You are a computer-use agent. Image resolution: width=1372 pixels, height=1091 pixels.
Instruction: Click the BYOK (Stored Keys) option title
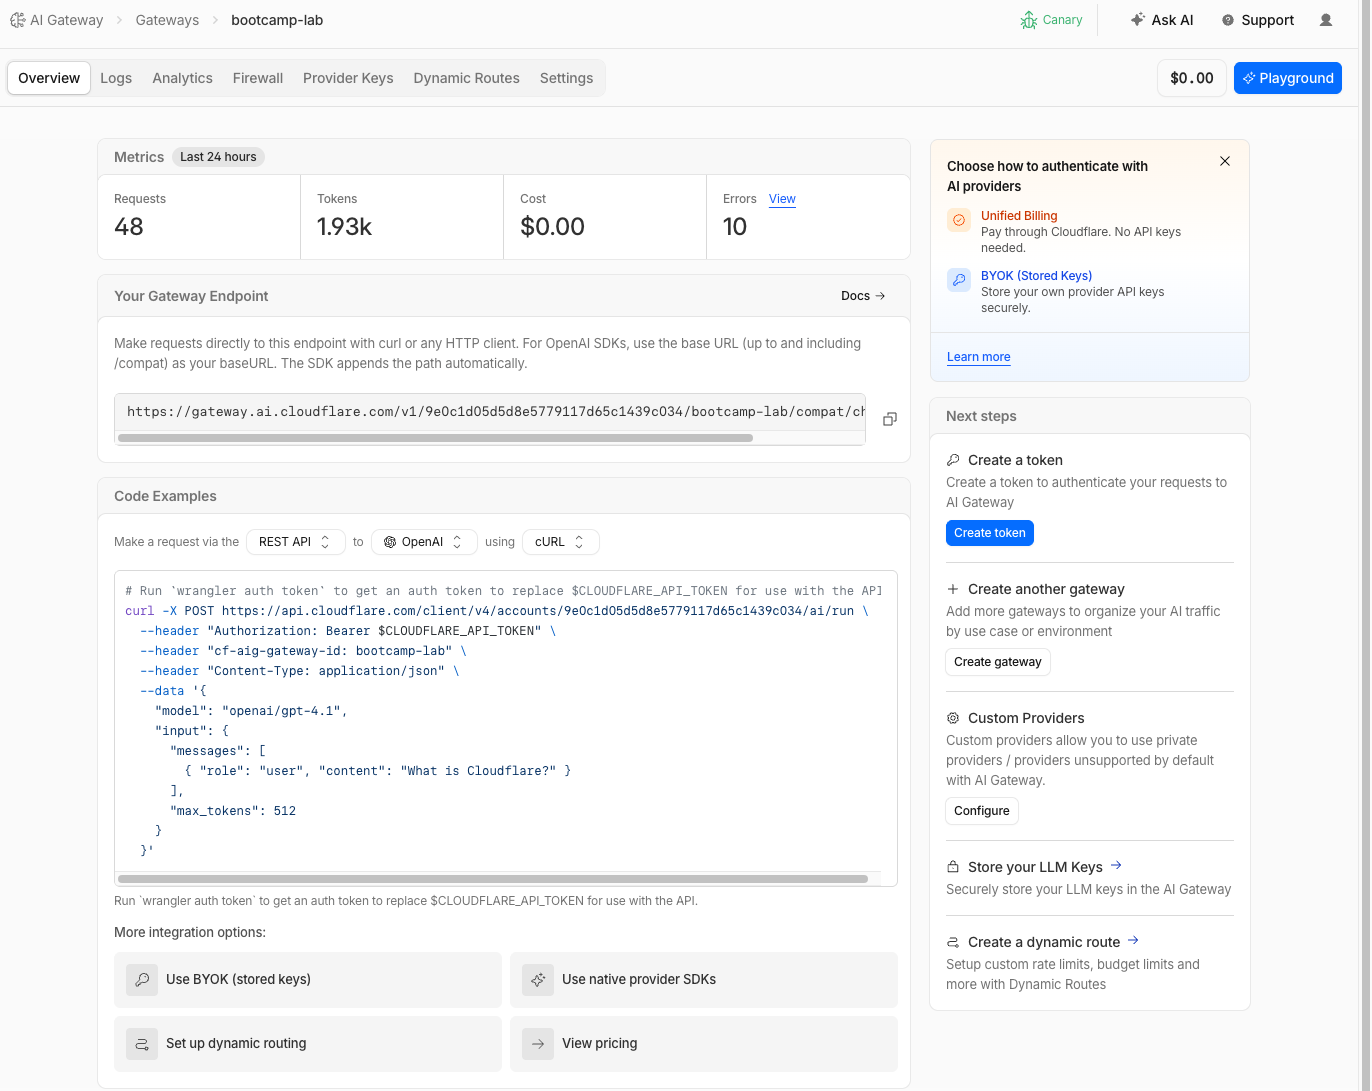(1036, 276)
